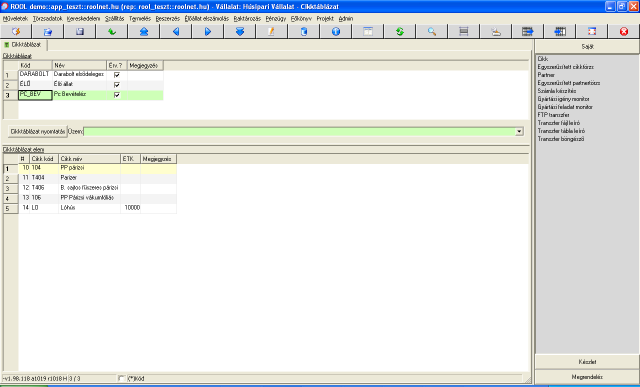Go to next record with right arrow

pyautogui.click(x=208, y=31)
